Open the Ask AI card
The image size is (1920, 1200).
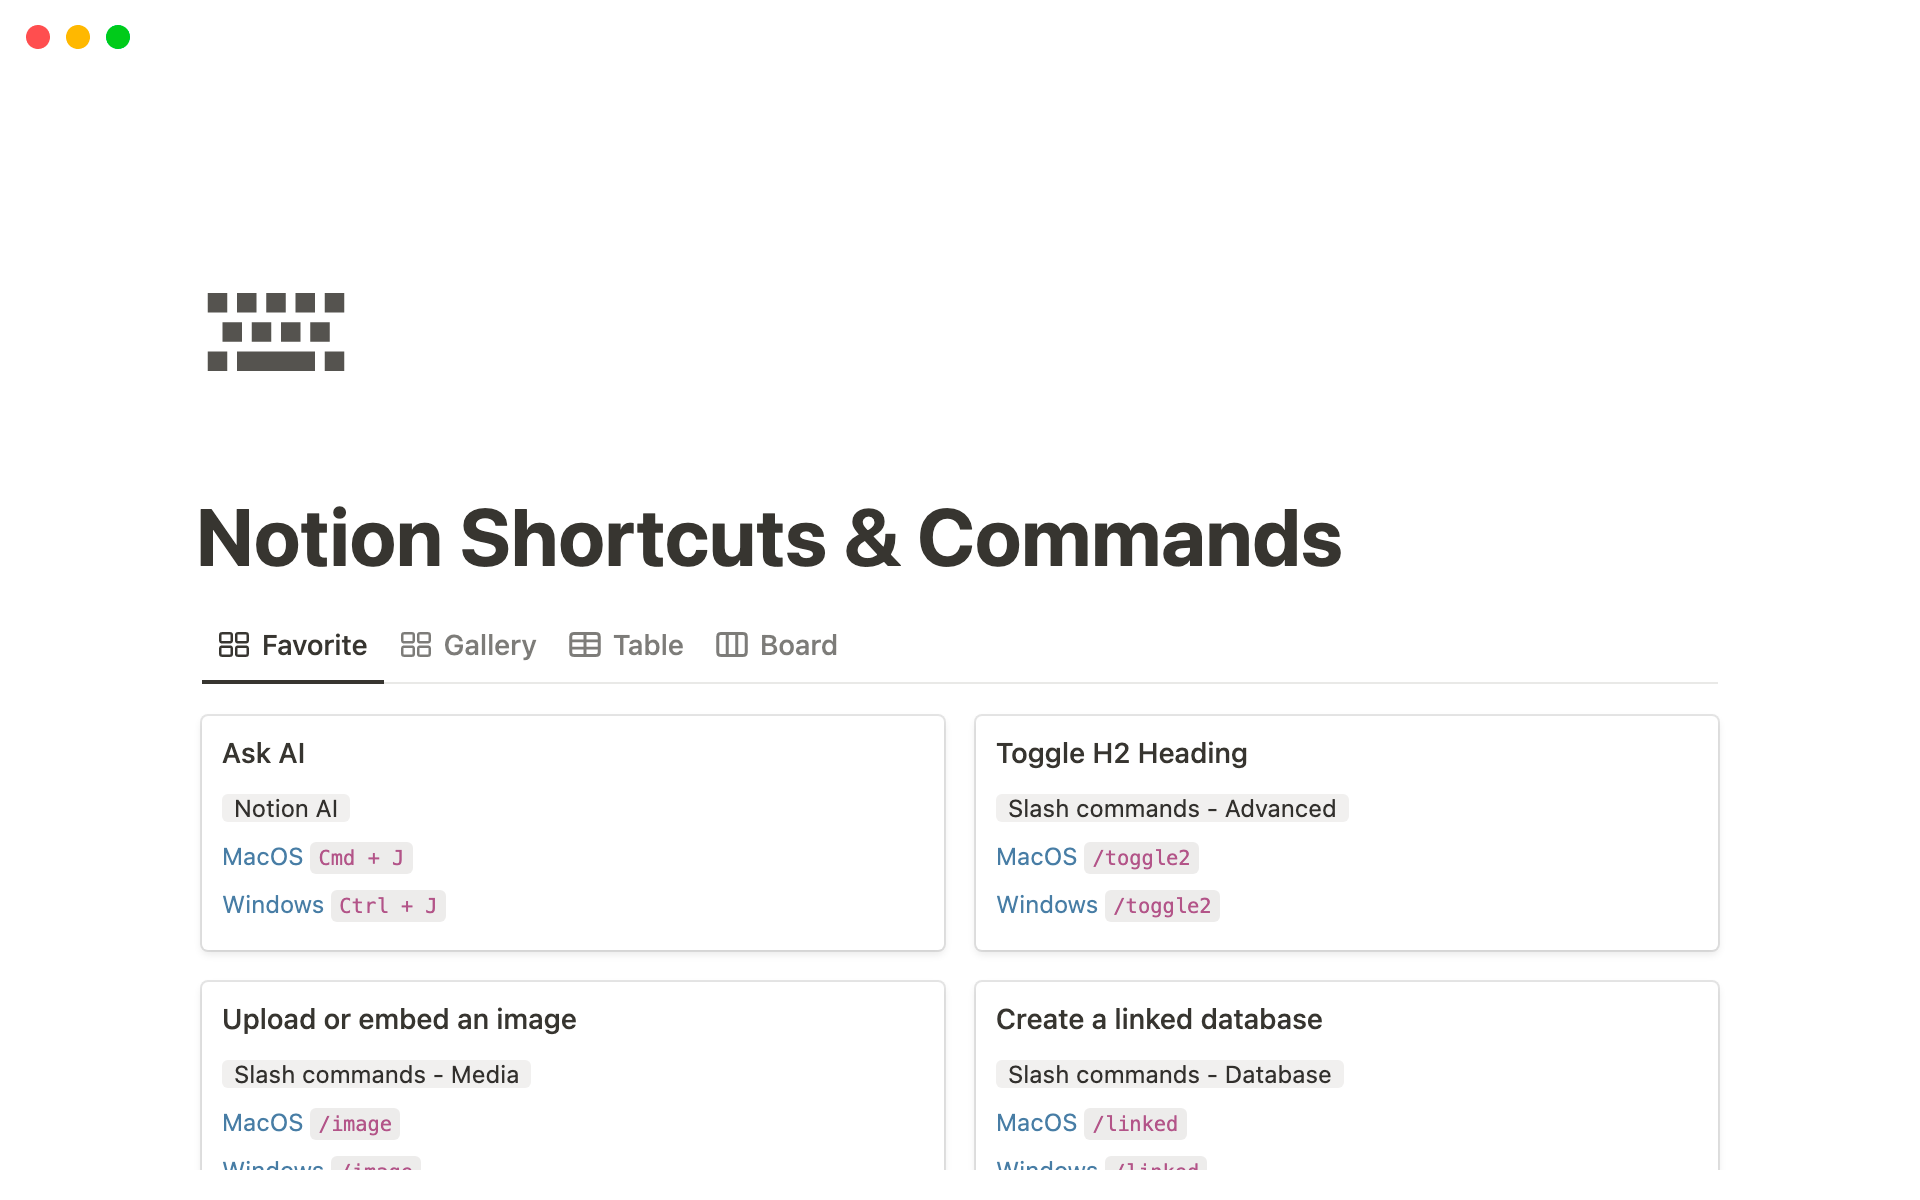pyautogui.click(x=264, y=753)
